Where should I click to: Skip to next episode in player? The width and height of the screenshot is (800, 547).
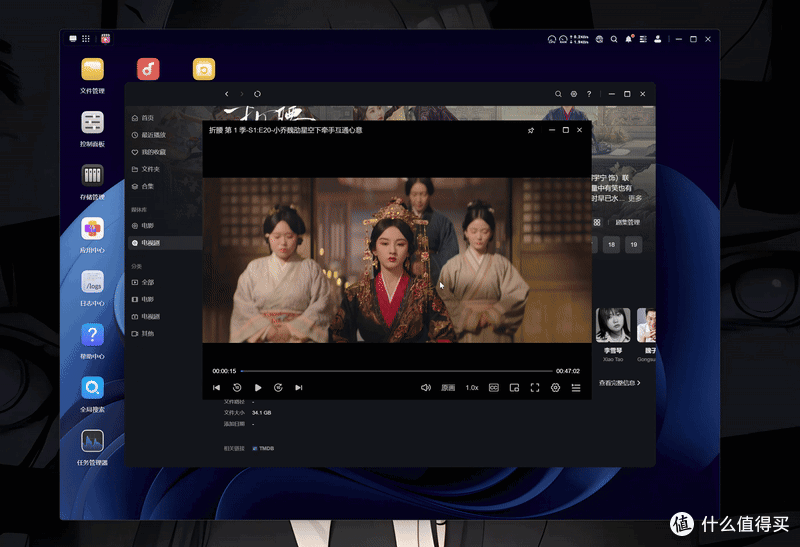pos(299,388)
